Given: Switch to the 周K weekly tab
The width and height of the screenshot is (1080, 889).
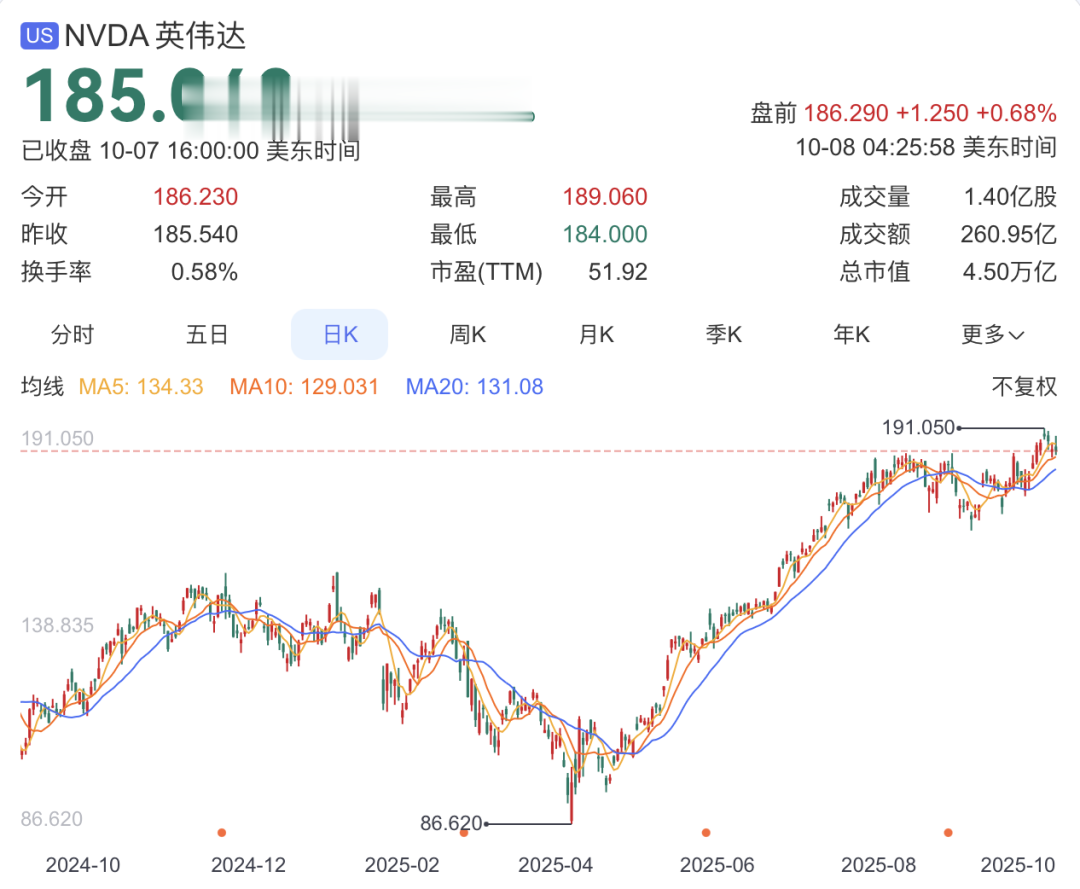Looking at the screenshot, I should point(468,335).
